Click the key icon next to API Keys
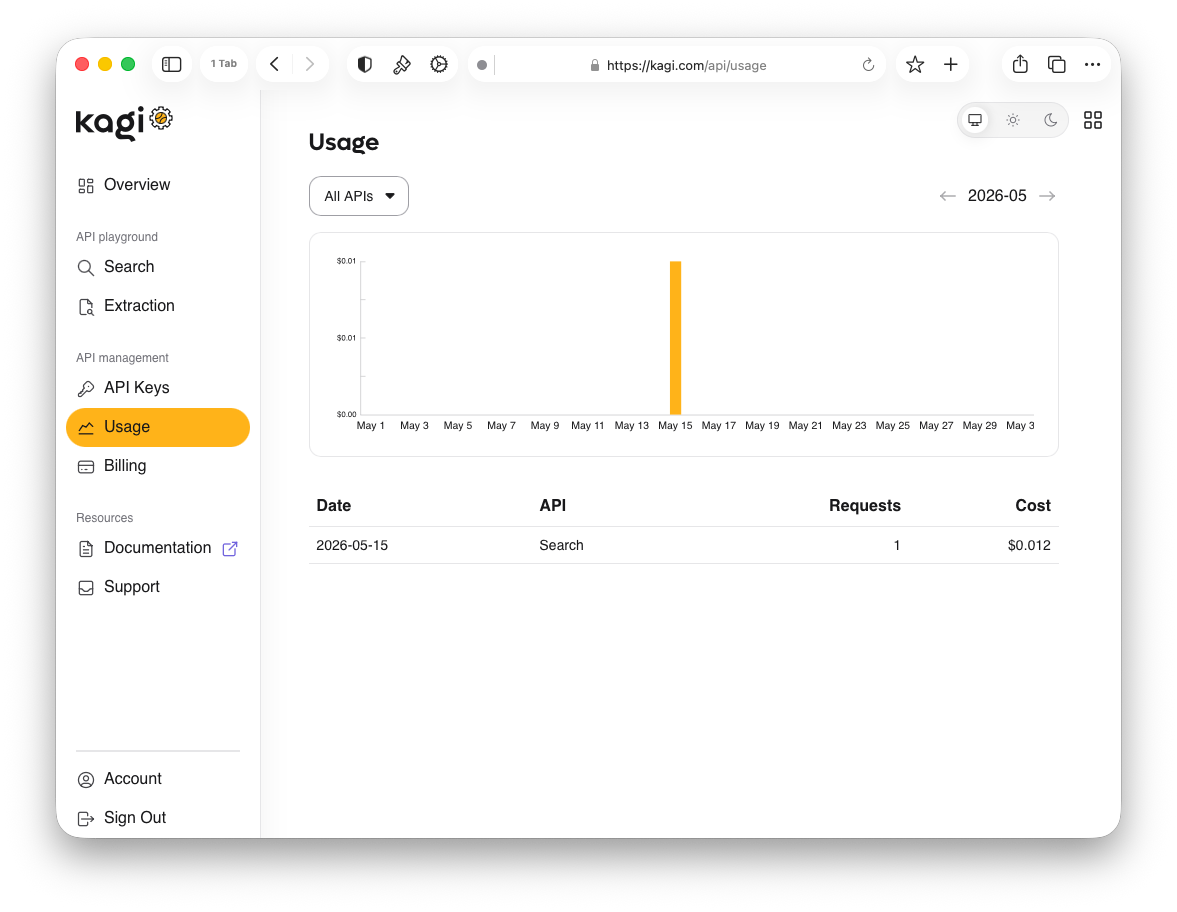Image resolution: width=1177 pixels, height=912 pixels. point(86,388)
